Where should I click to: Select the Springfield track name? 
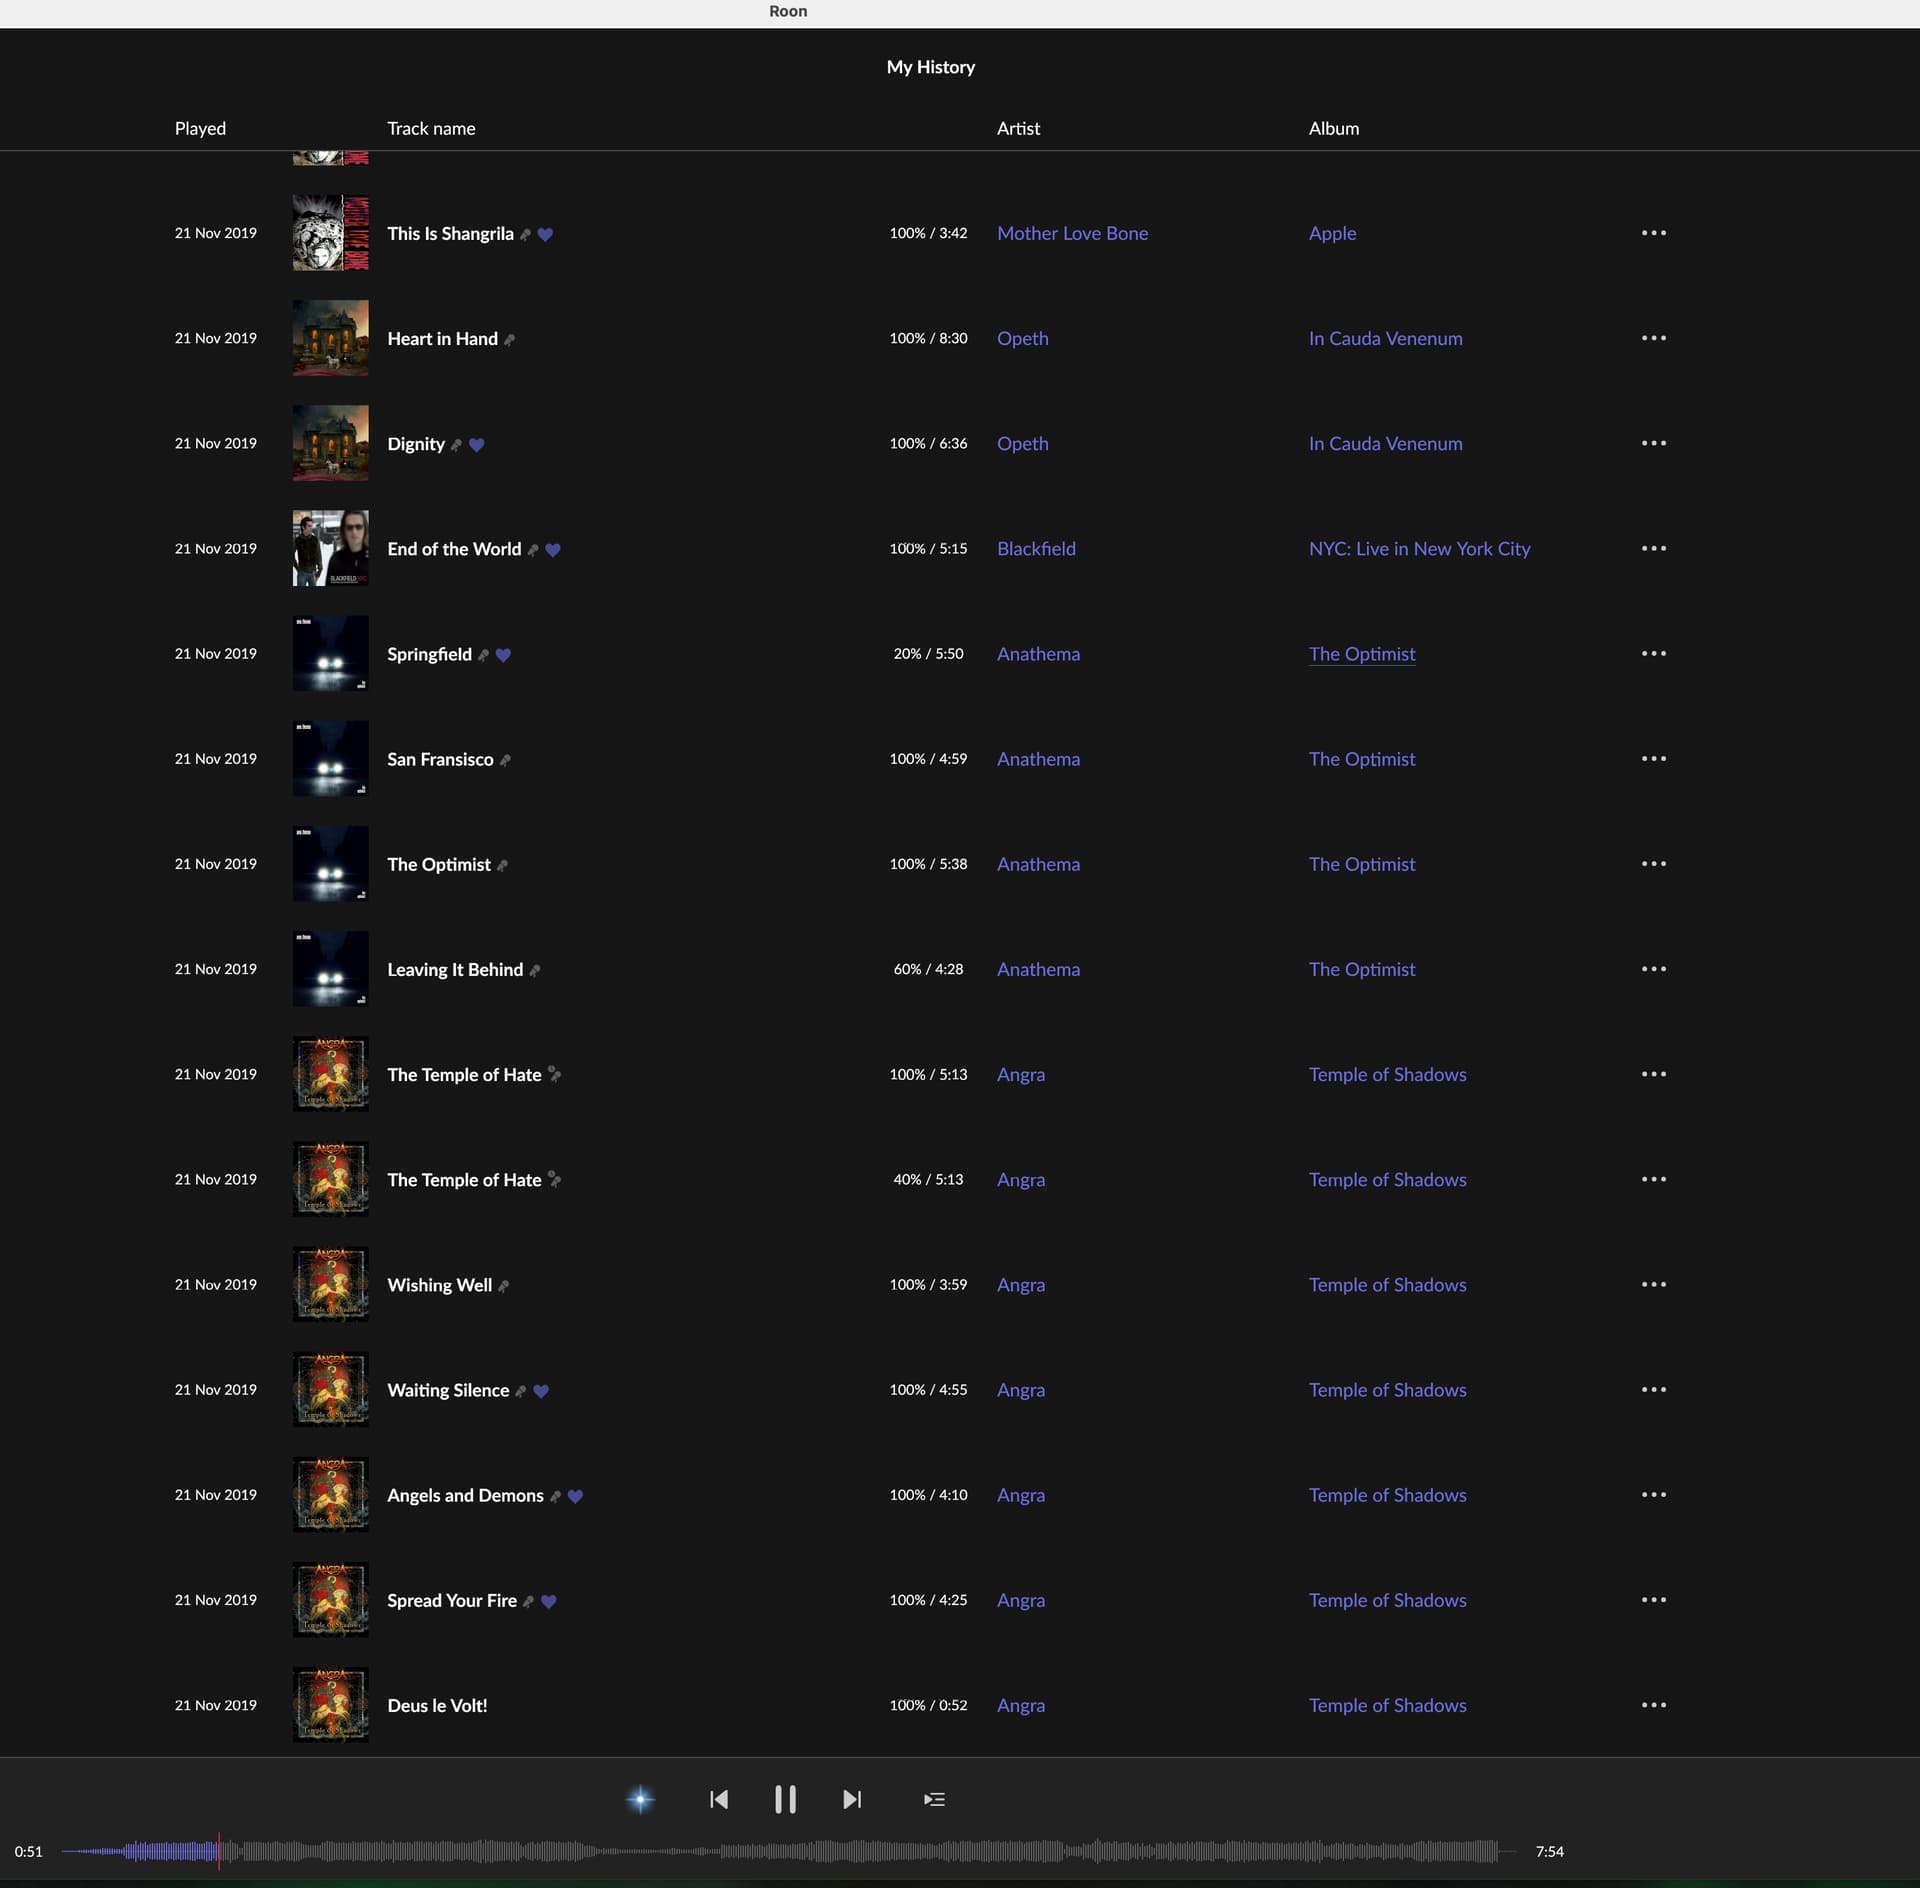pyautogui.click(x=429, y=654)
